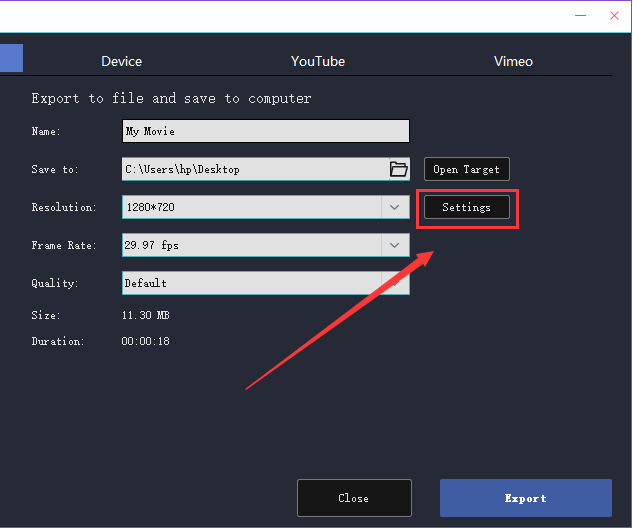Viewport: 633px width, 528px height.
Task: Click the Name field containing My Movie
Action: coord(265,131)
